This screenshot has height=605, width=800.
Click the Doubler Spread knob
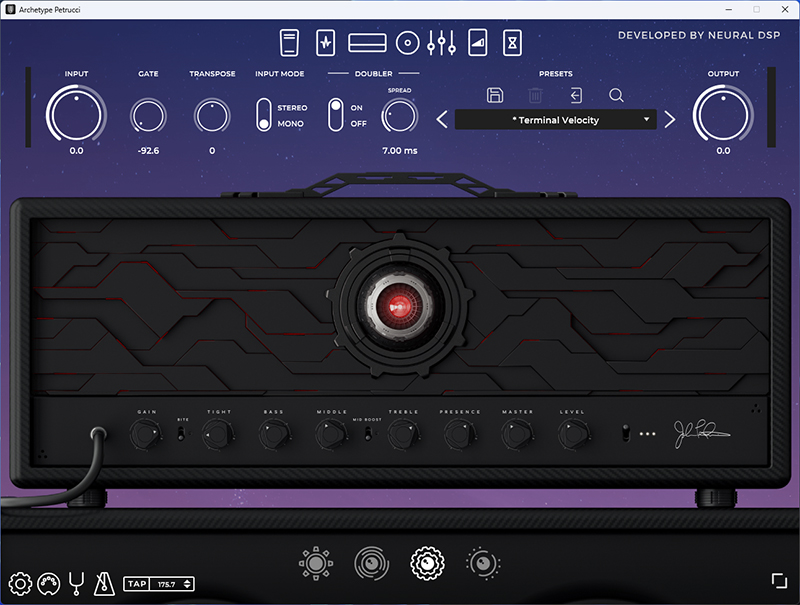coord(399,116)
